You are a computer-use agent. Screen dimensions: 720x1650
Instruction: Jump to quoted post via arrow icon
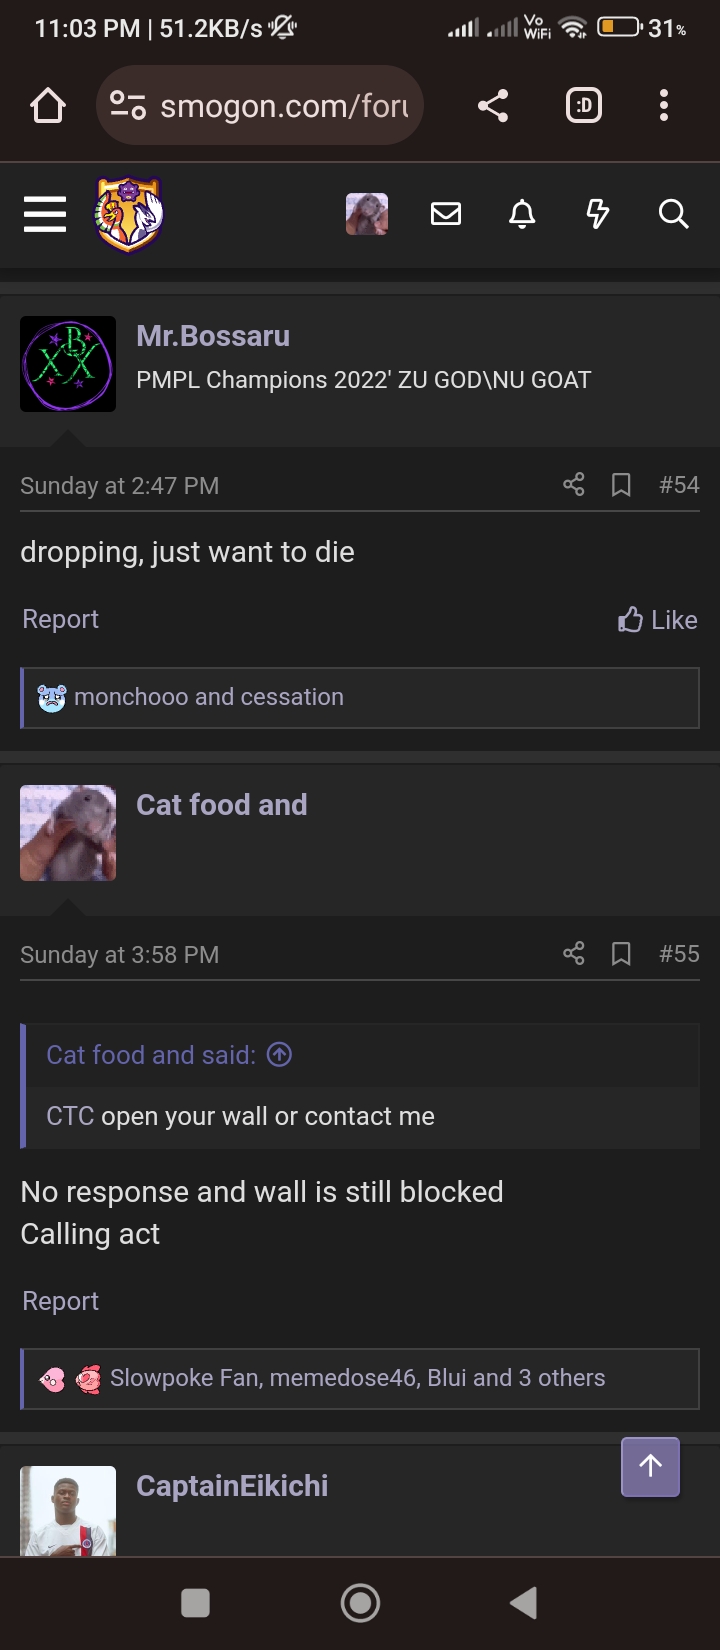pyautogui.click(x=280, y=1054)
